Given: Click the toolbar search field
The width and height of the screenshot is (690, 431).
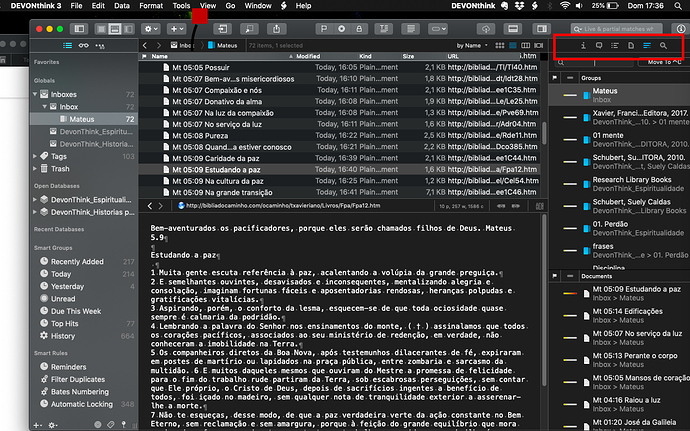Looking at the screenshot, I should tap(617, 29).
